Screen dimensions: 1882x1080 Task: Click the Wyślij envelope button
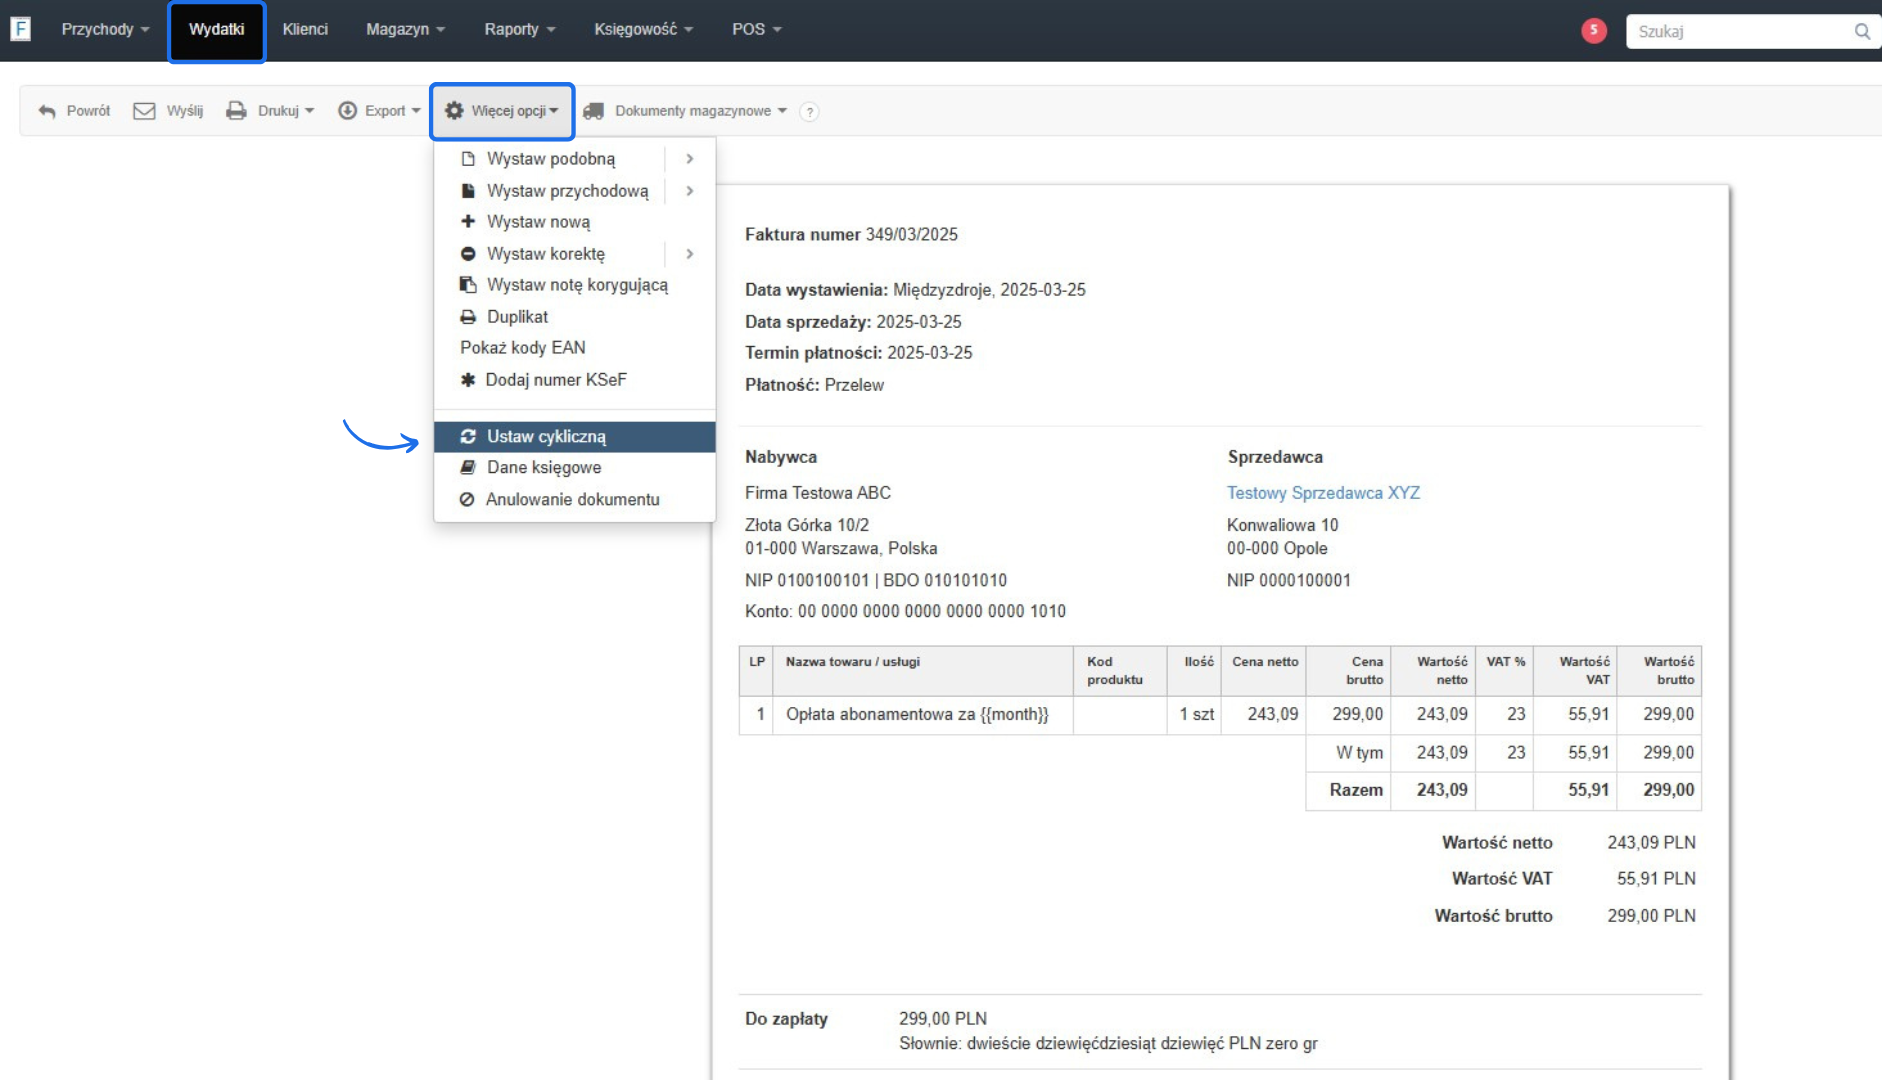click(x=168, y=111)
